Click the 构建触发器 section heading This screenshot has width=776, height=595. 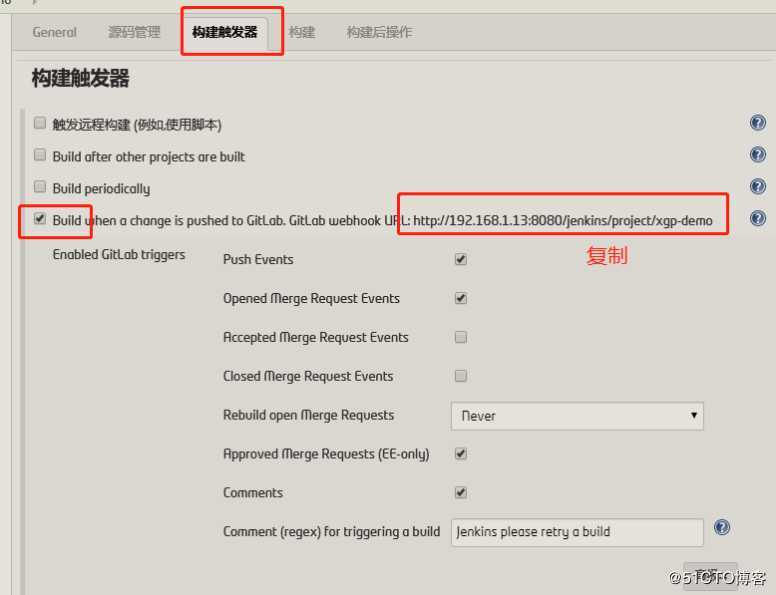pos(80,78)
